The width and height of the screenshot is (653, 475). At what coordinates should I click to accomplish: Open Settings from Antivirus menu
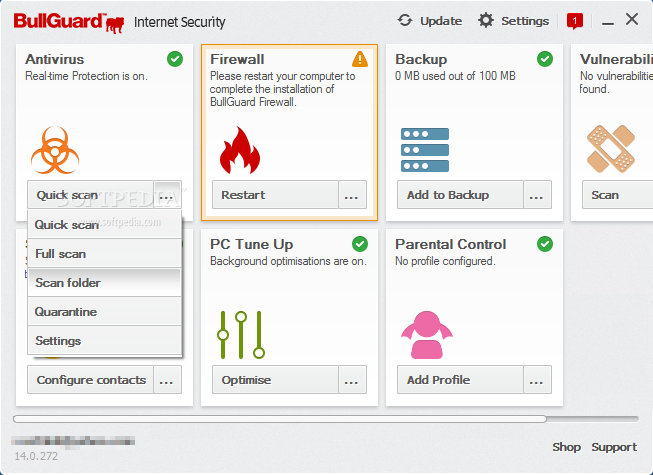click(105, 341)
